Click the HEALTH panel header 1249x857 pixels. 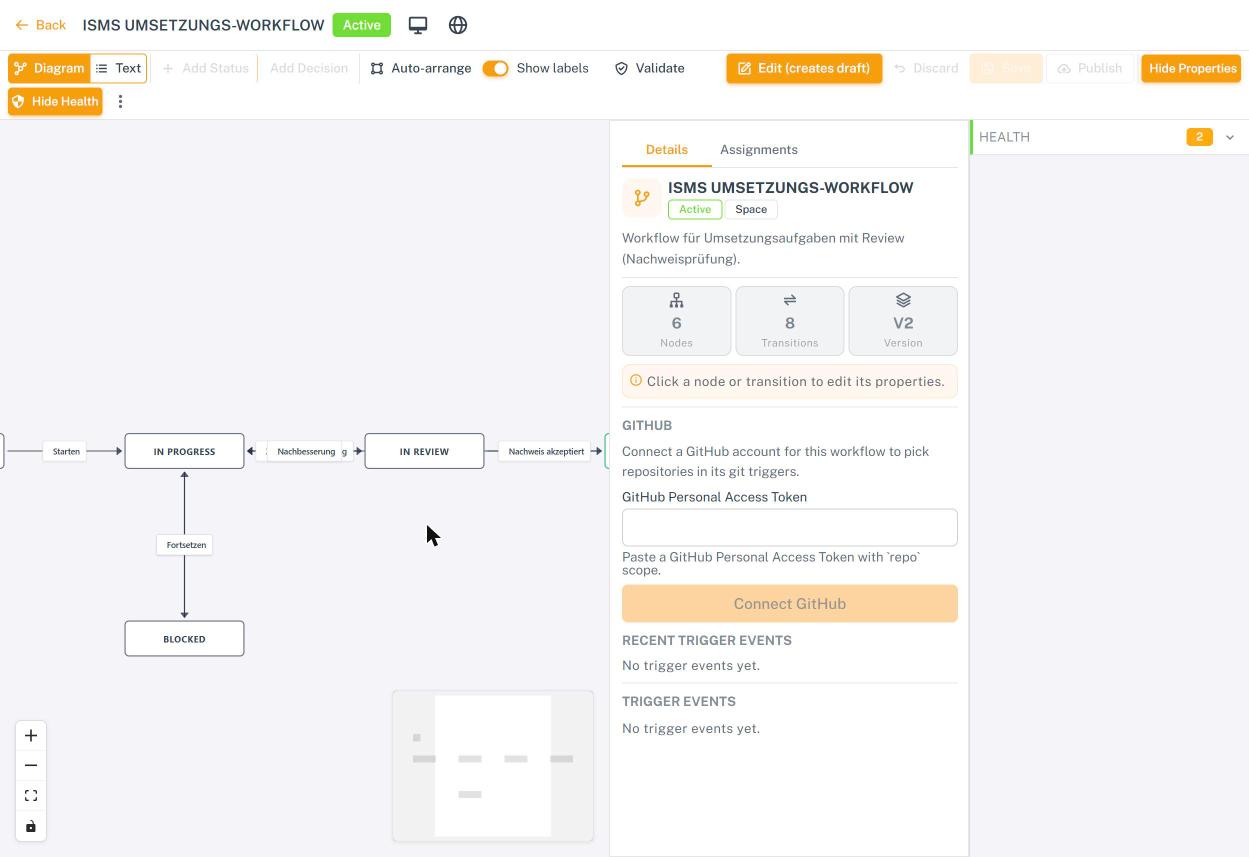pos(1108,137)
